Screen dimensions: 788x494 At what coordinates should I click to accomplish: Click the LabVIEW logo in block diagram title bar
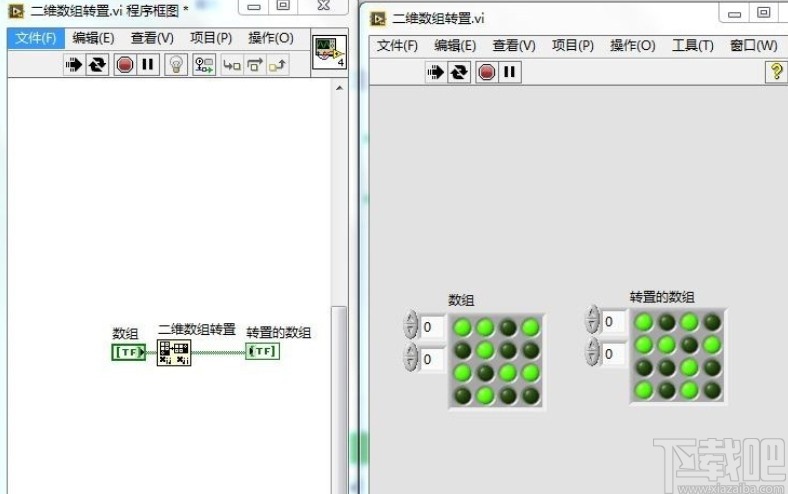click(16, 11)
